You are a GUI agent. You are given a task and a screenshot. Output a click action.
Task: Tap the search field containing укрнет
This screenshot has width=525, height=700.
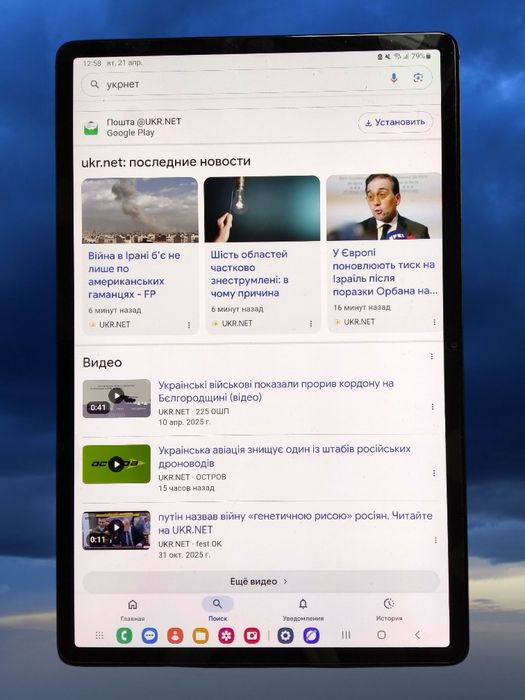tap(257, 81)
